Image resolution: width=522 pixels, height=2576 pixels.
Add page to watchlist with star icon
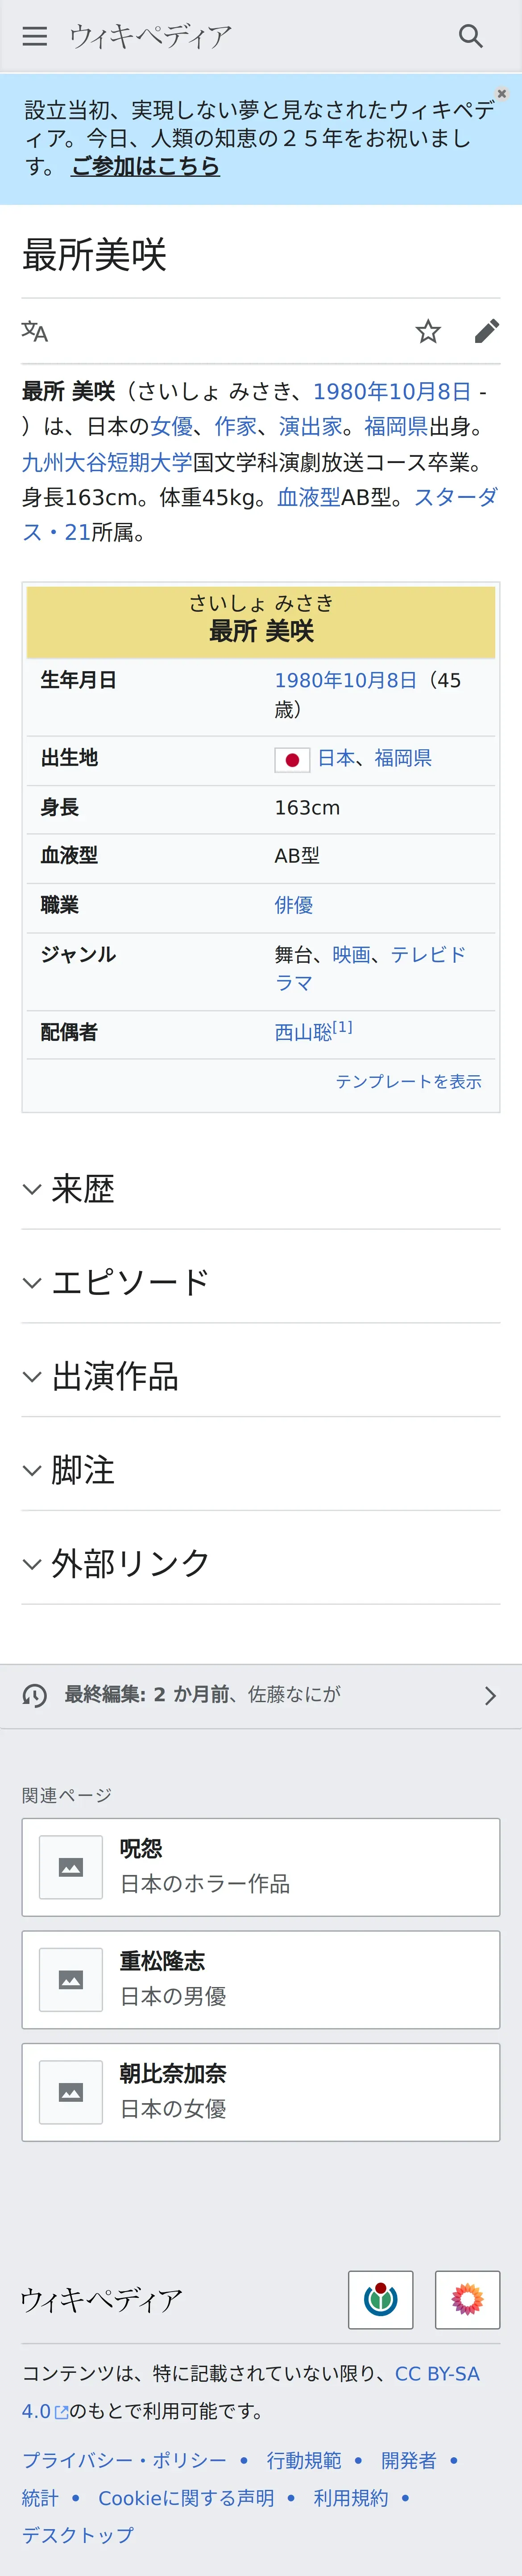(428, 331)
